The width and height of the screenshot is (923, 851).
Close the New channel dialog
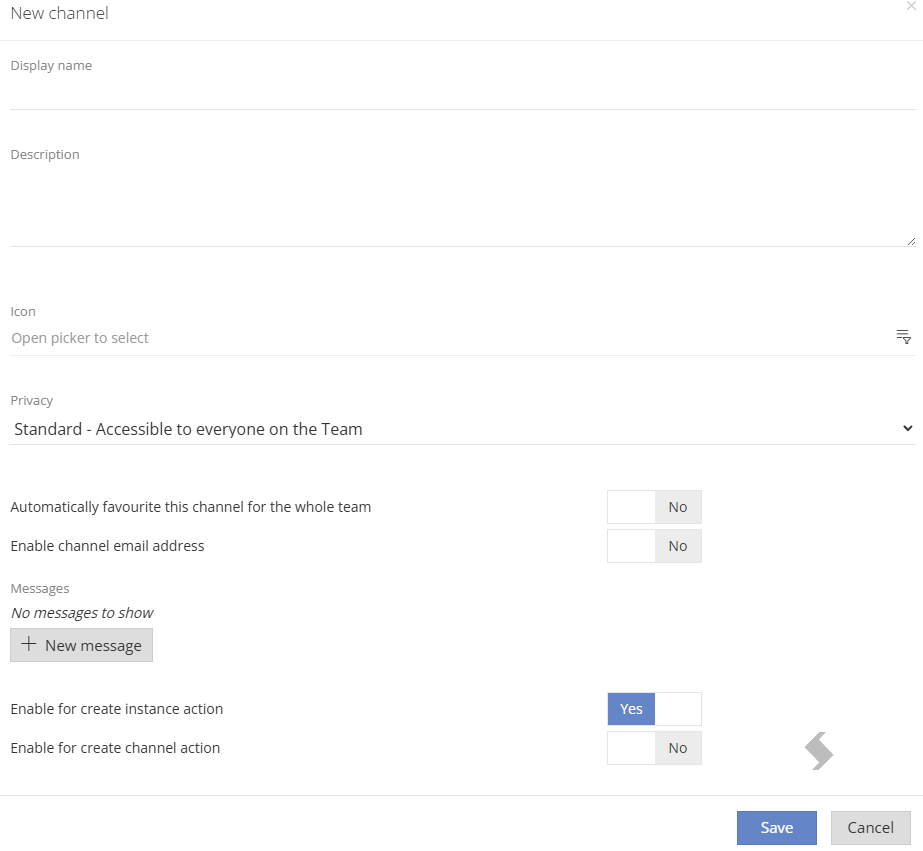tap(911, 6)
